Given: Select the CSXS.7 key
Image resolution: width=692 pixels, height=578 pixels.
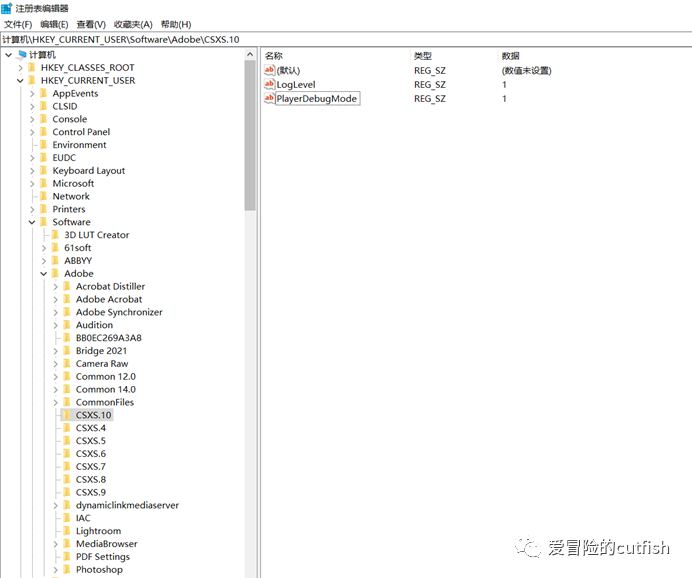Looking at the screenshot, I should [91, 466].
